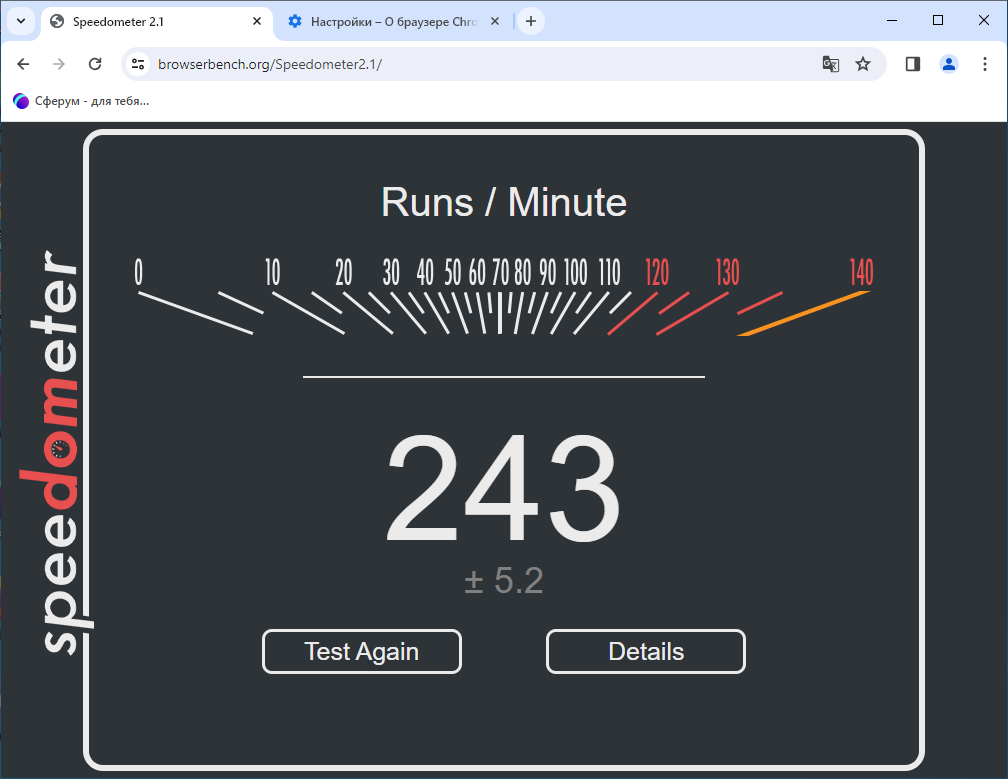This screenshot has height=779, width=1008.
Task: Open the browser side panel
Action: pos(913,64)
